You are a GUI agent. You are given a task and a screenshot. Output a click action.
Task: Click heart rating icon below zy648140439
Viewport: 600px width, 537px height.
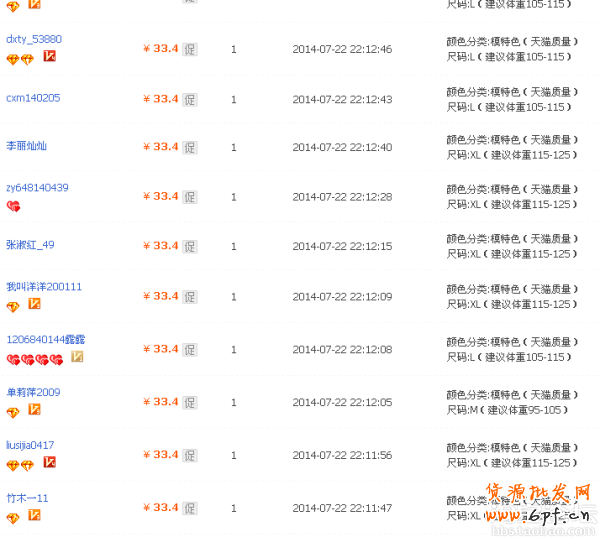(x=13, y=206)
